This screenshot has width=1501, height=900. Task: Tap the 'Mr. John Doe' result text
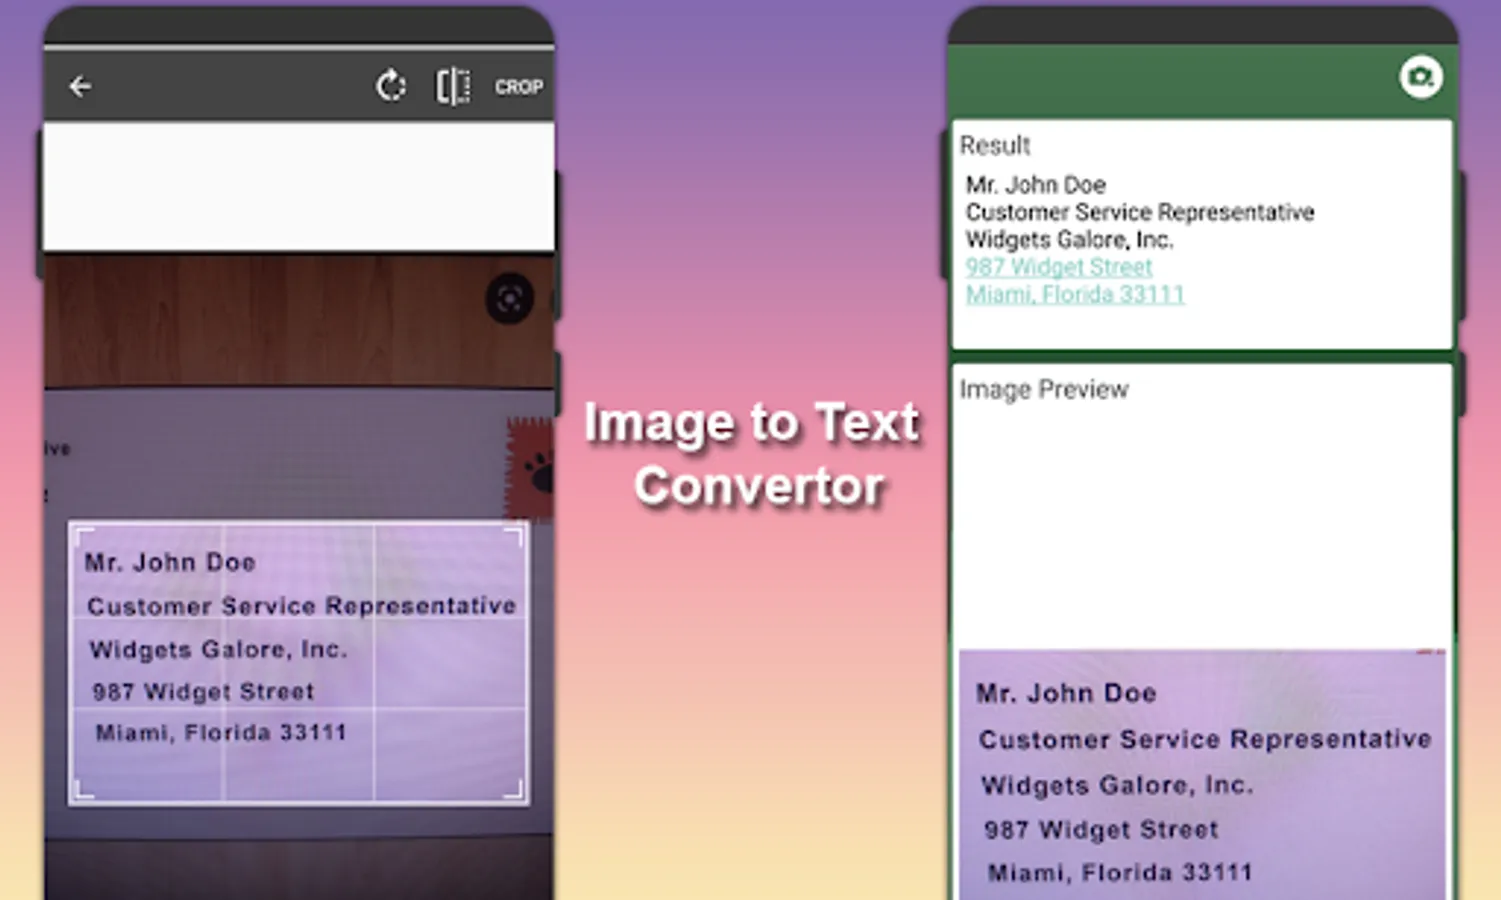1036,185
